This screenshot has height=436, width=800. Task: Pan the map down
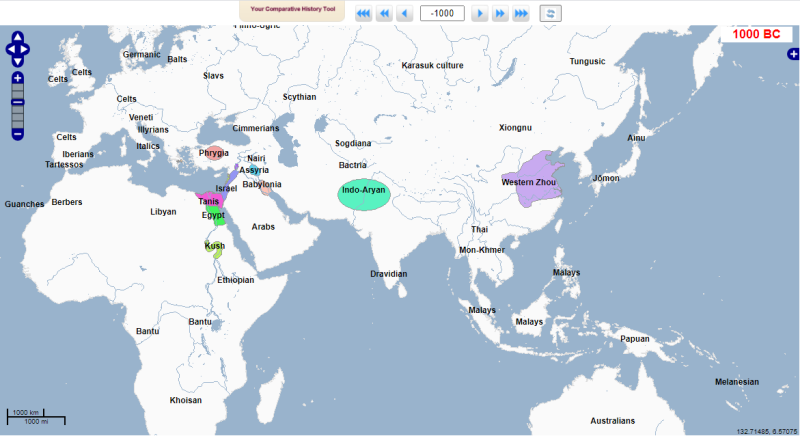point(18,62)
